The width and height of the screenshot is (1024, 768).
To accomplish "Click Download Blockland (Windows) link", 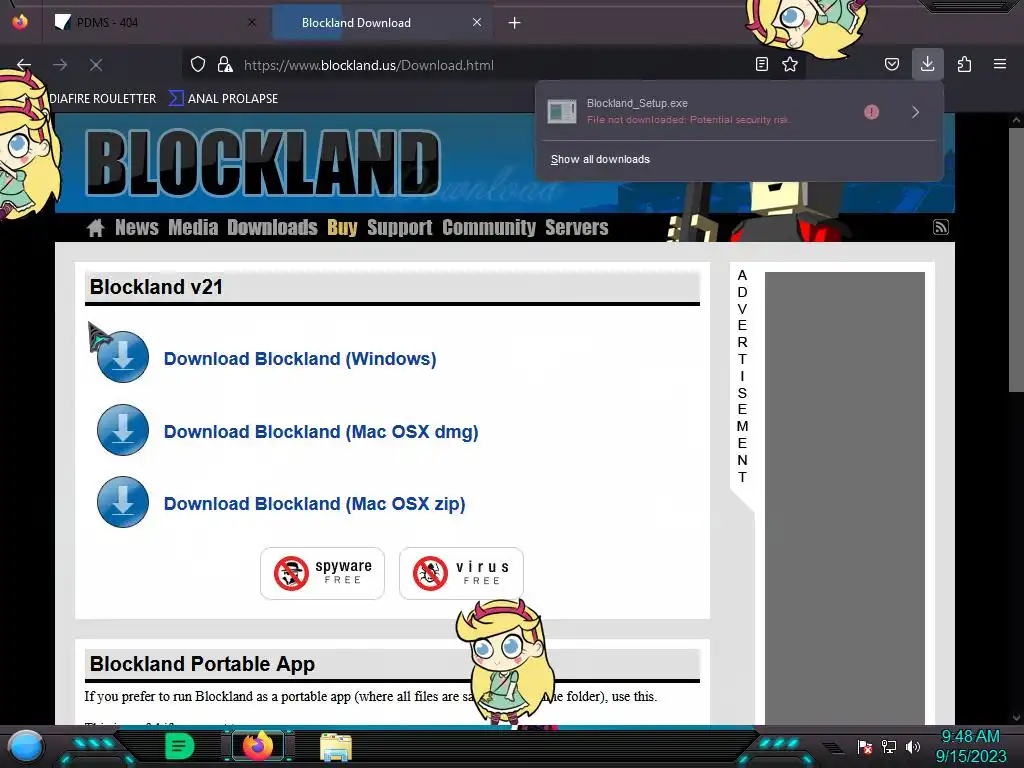I will (x=300, y=359).
